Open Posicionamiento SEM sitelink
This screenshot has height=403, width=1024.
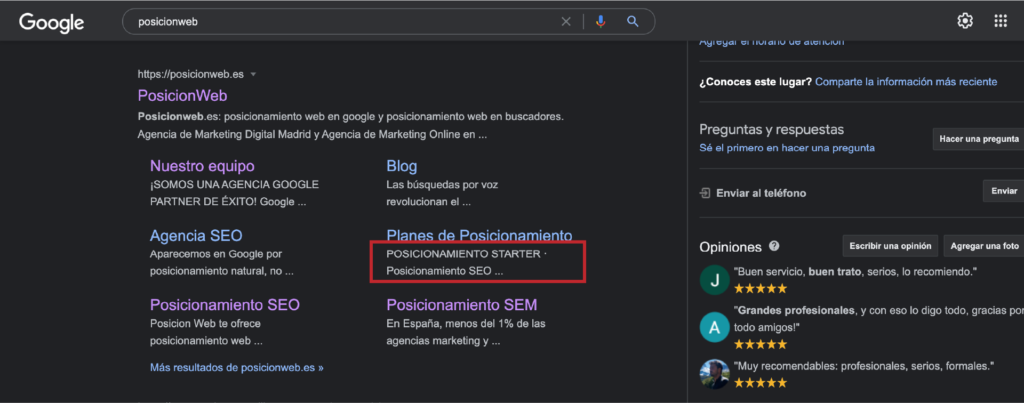tap(462, 305)
